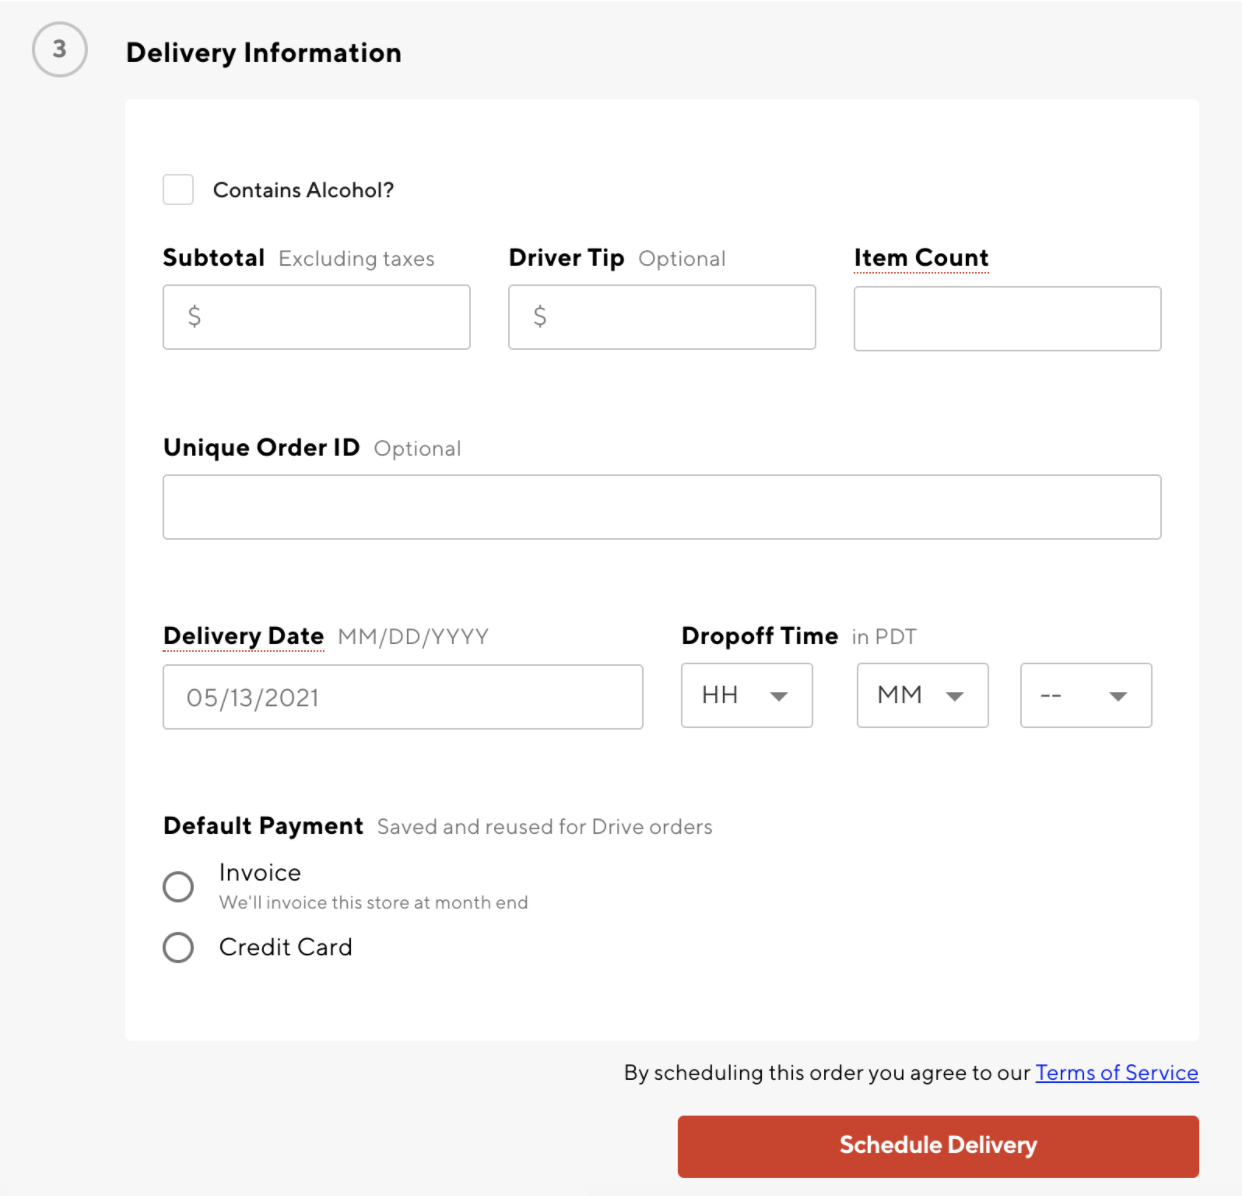
Task: Click the Subtotal dollar amount field
Action: tap(316, 317)
